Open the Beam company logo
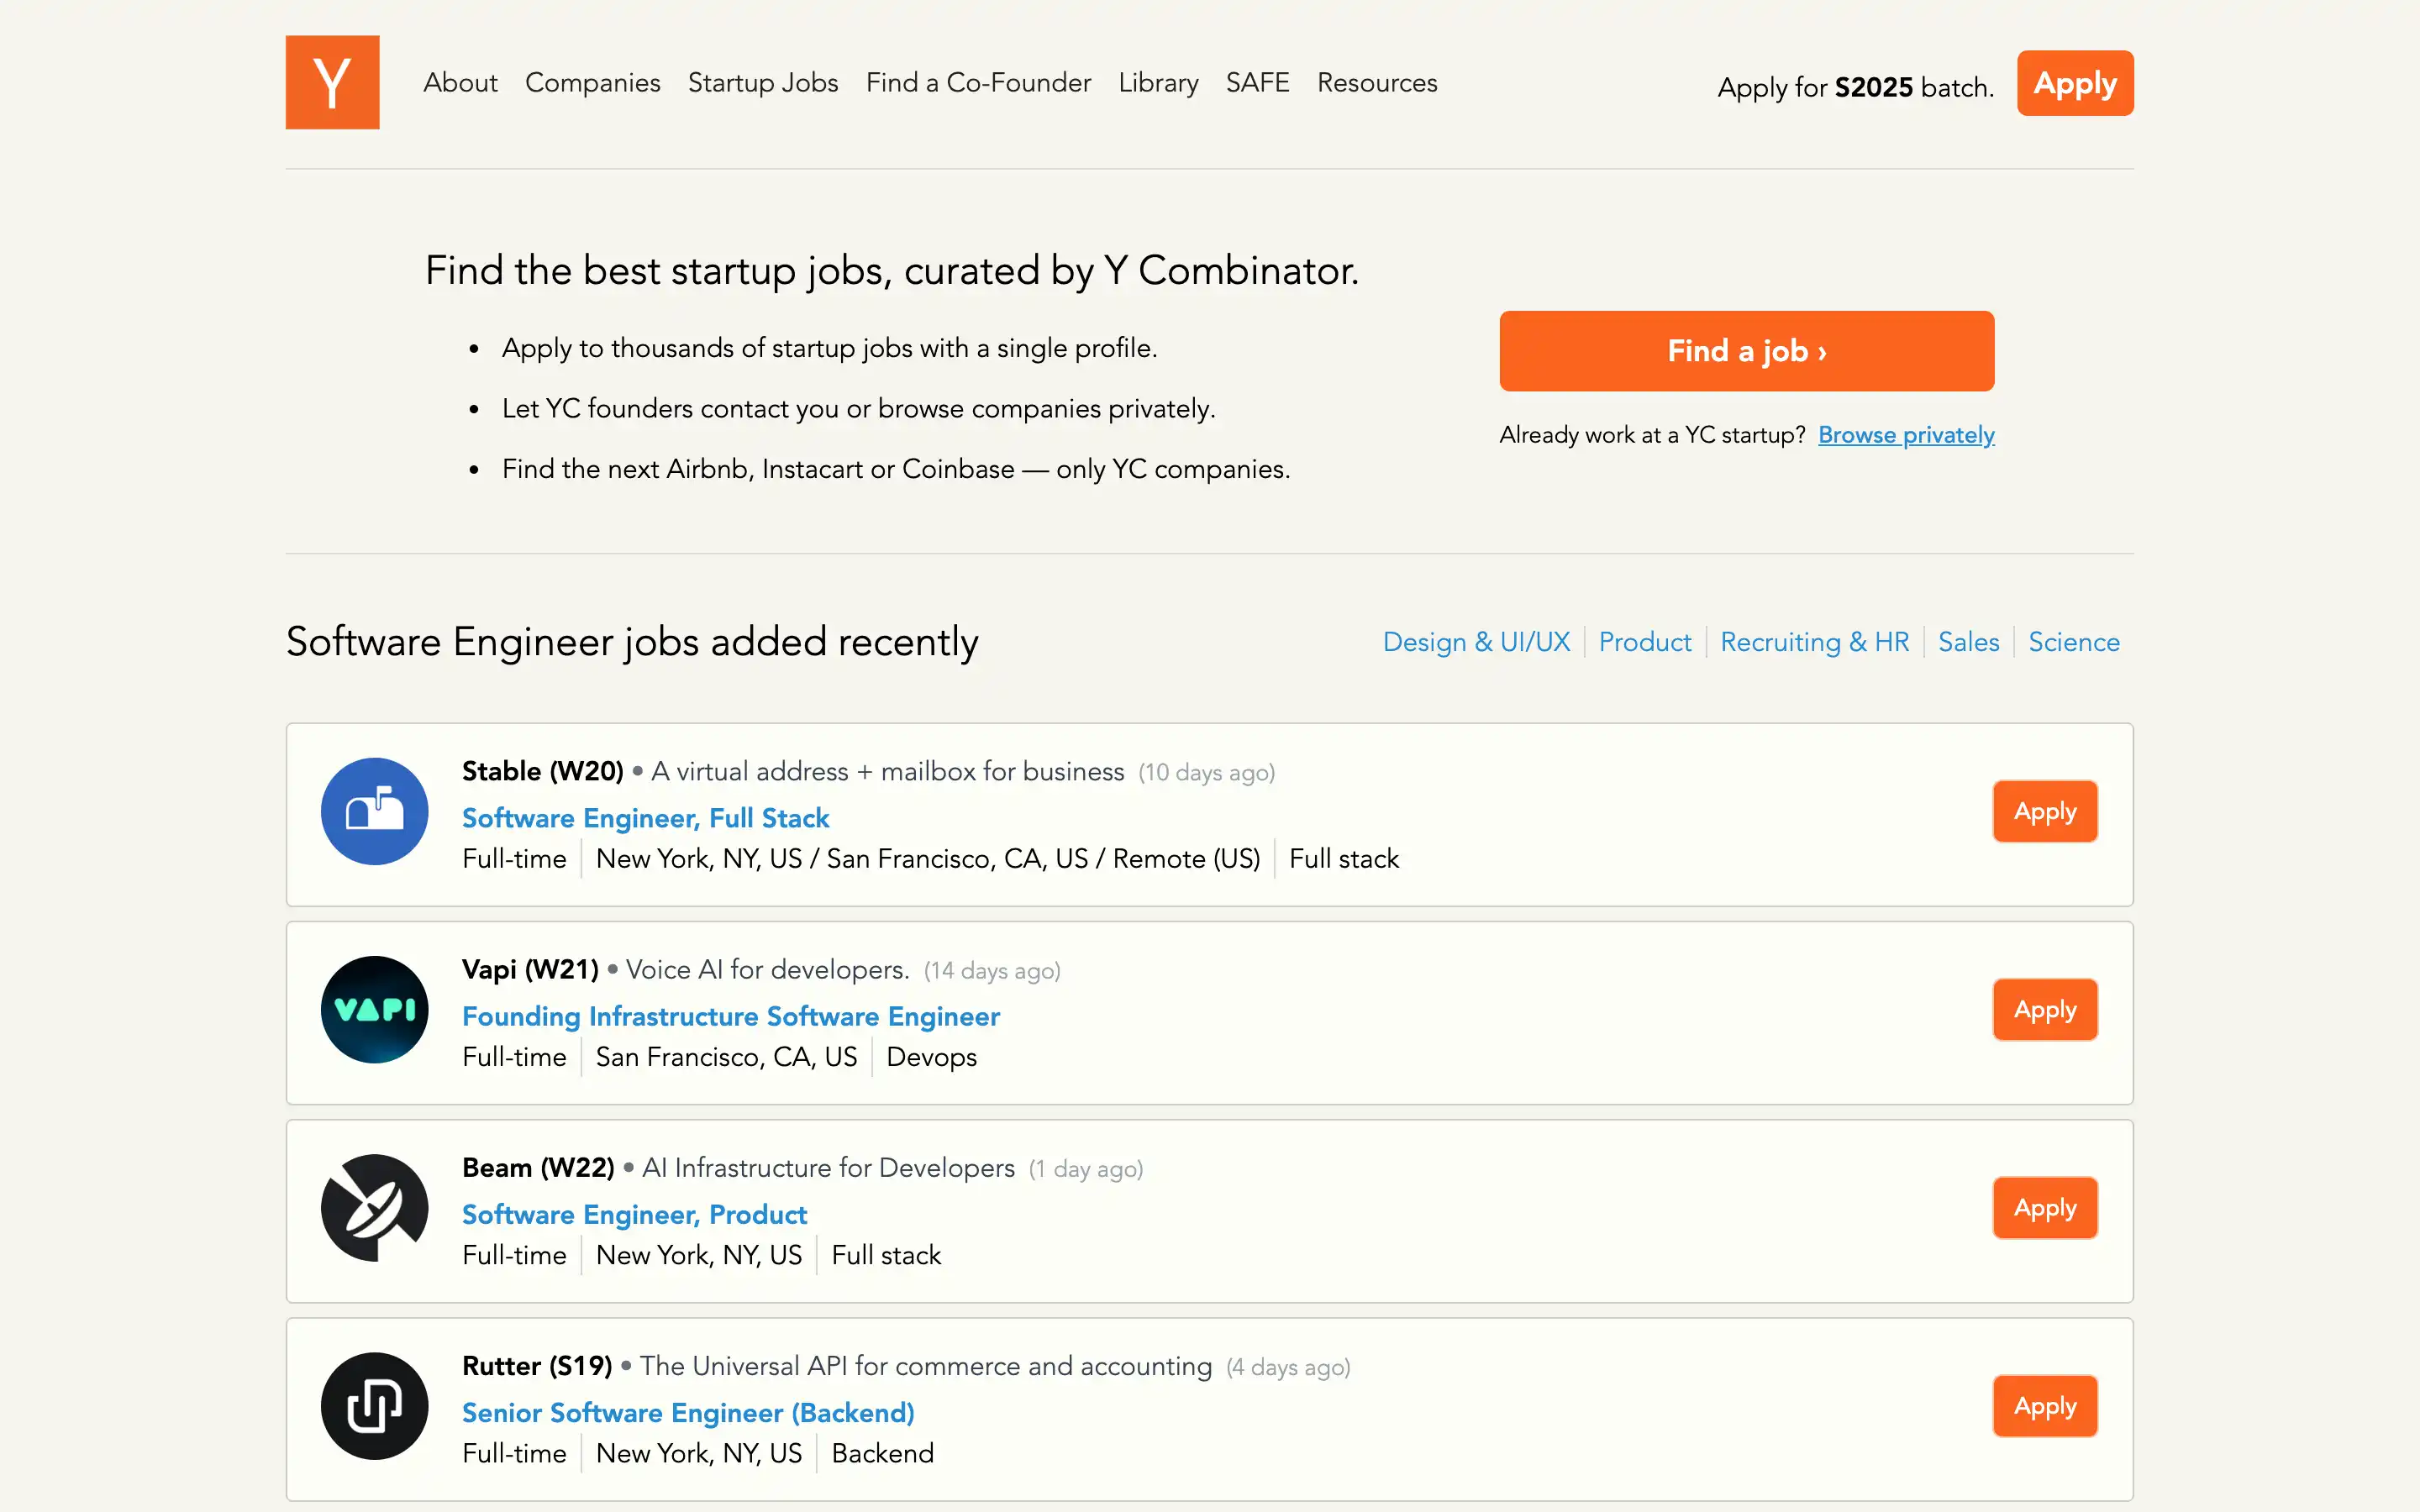Viewport: 2420px width, 1512px height. [375, 1207]
